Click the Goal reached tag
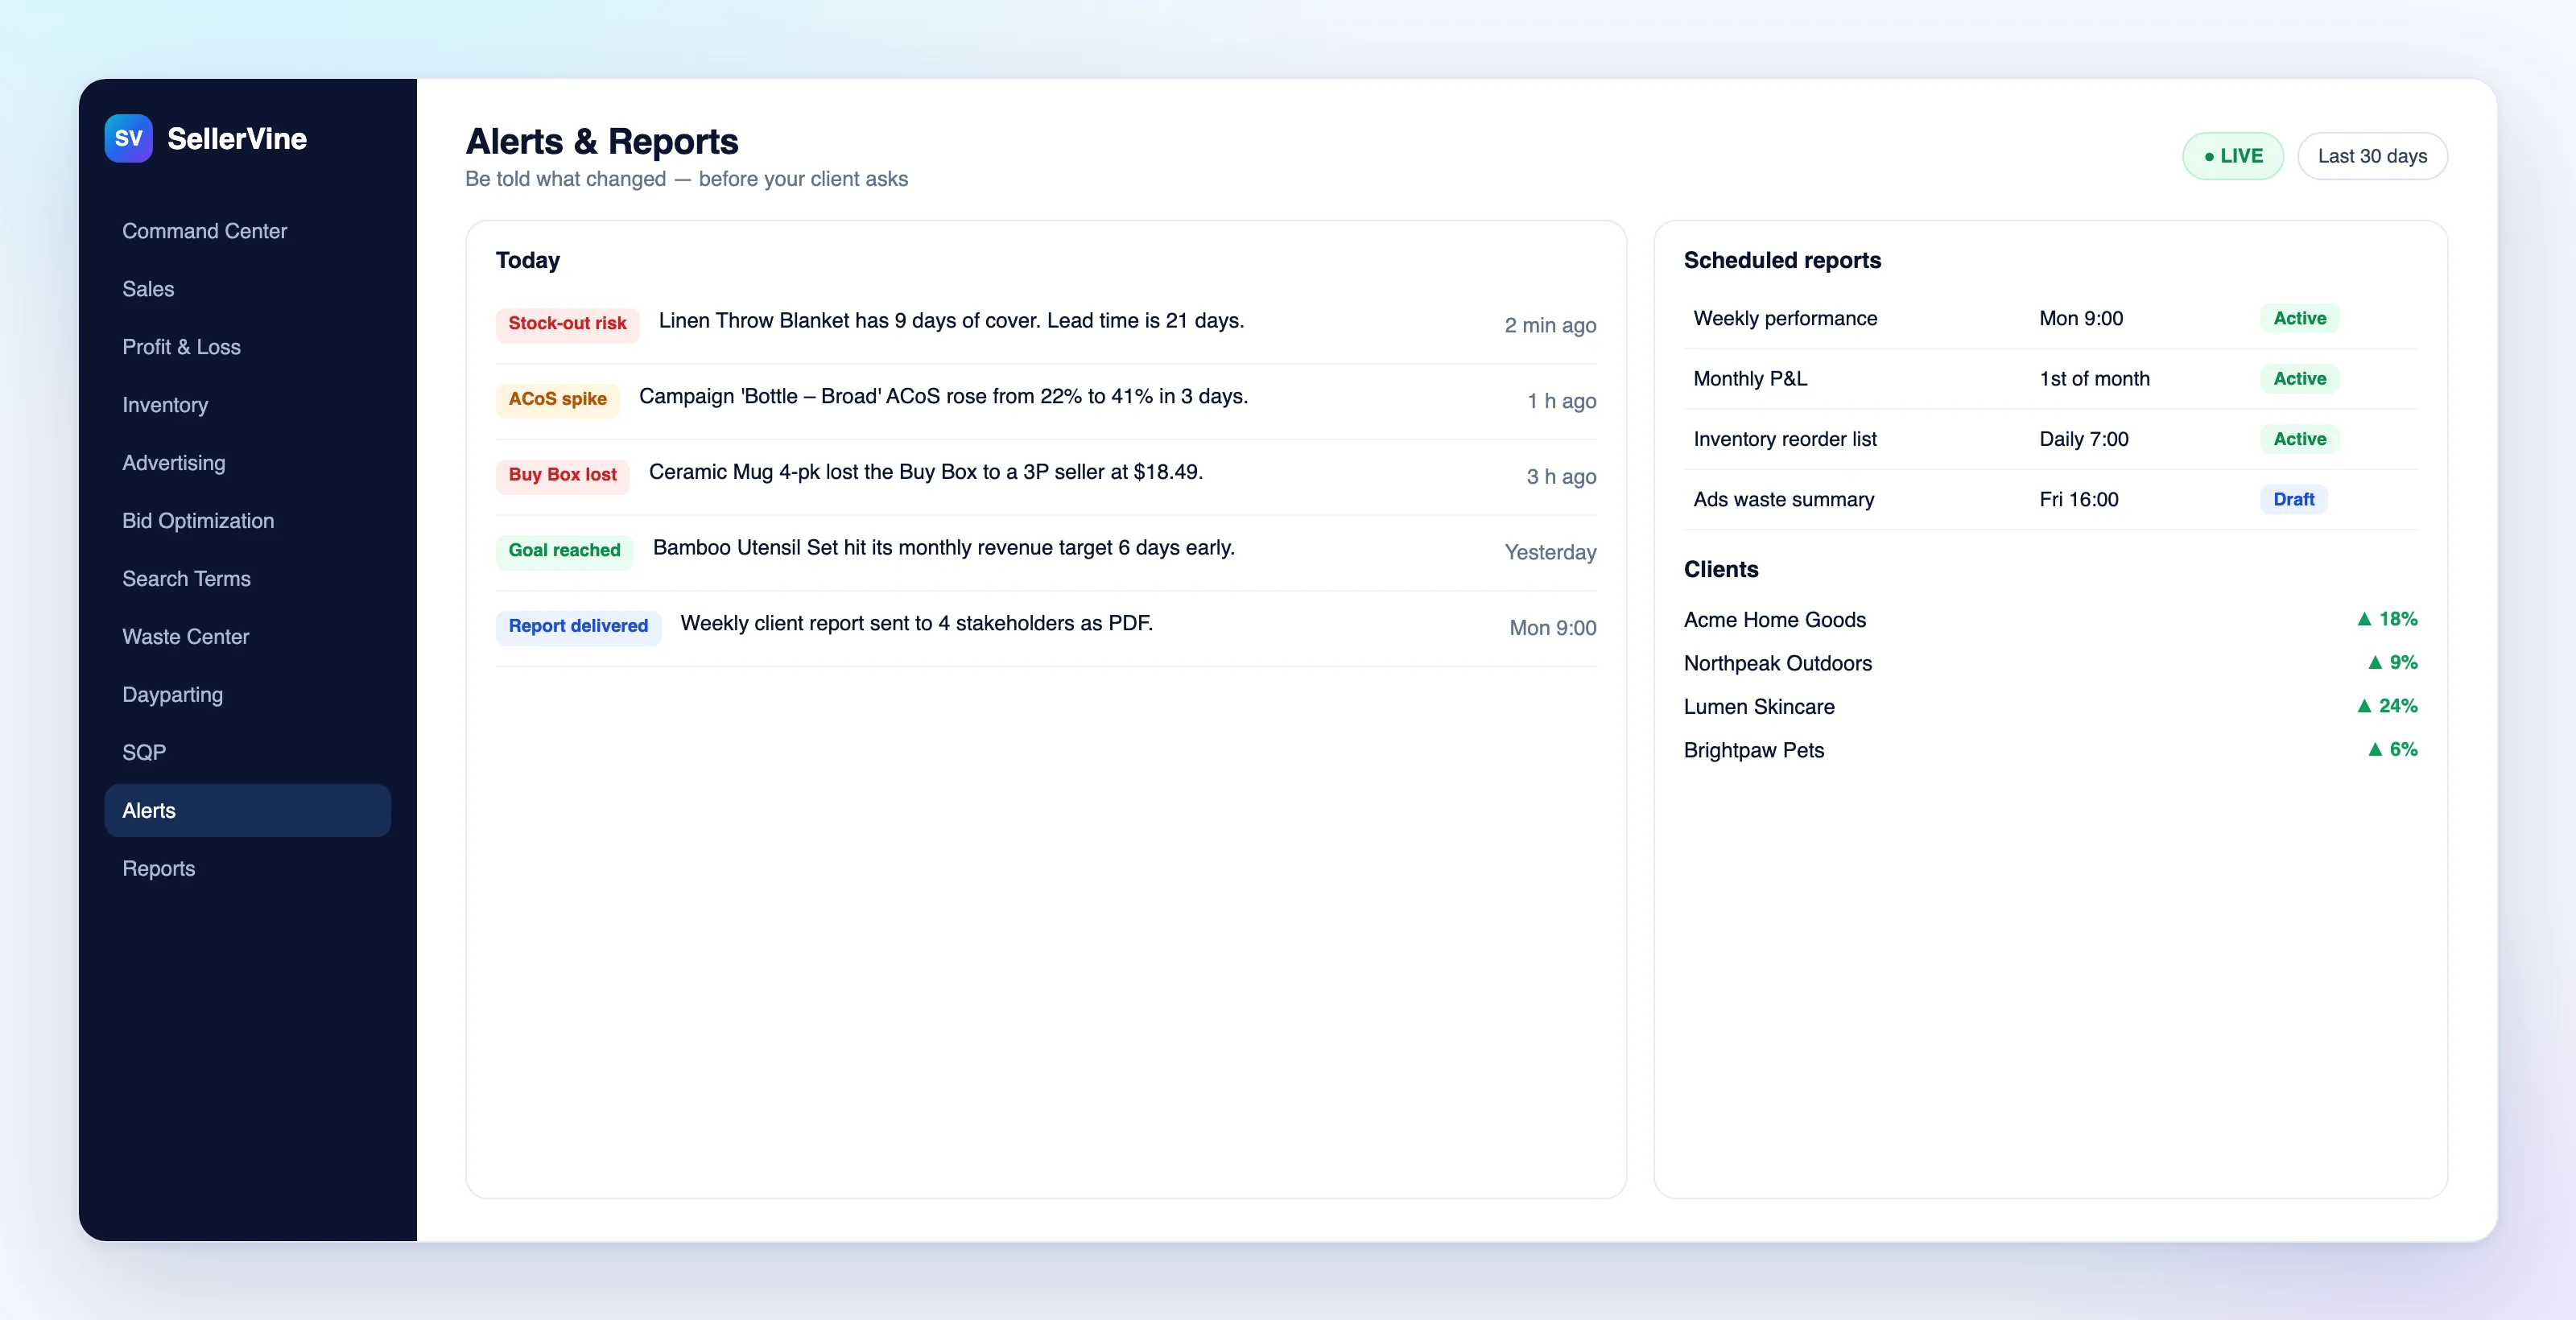Image resolution: width=2576 pixels, height=1320 pixels. coord(564,551)
